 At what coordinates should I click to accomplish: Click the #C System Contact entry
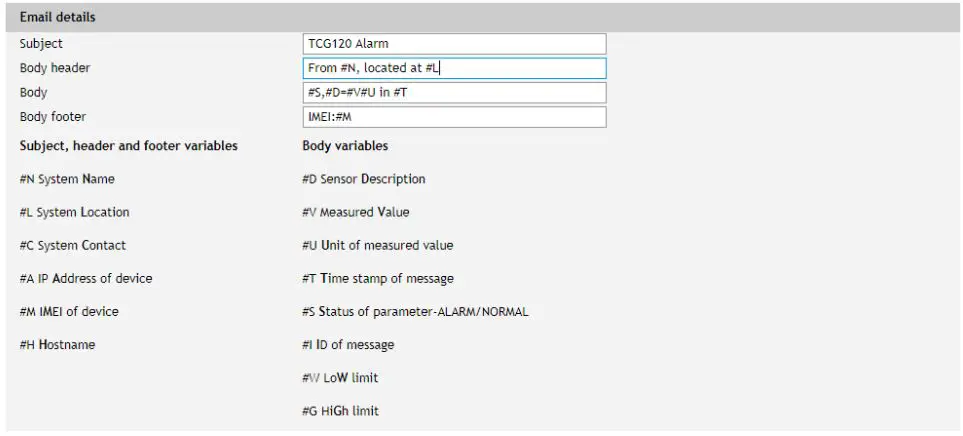pos(73,245)
